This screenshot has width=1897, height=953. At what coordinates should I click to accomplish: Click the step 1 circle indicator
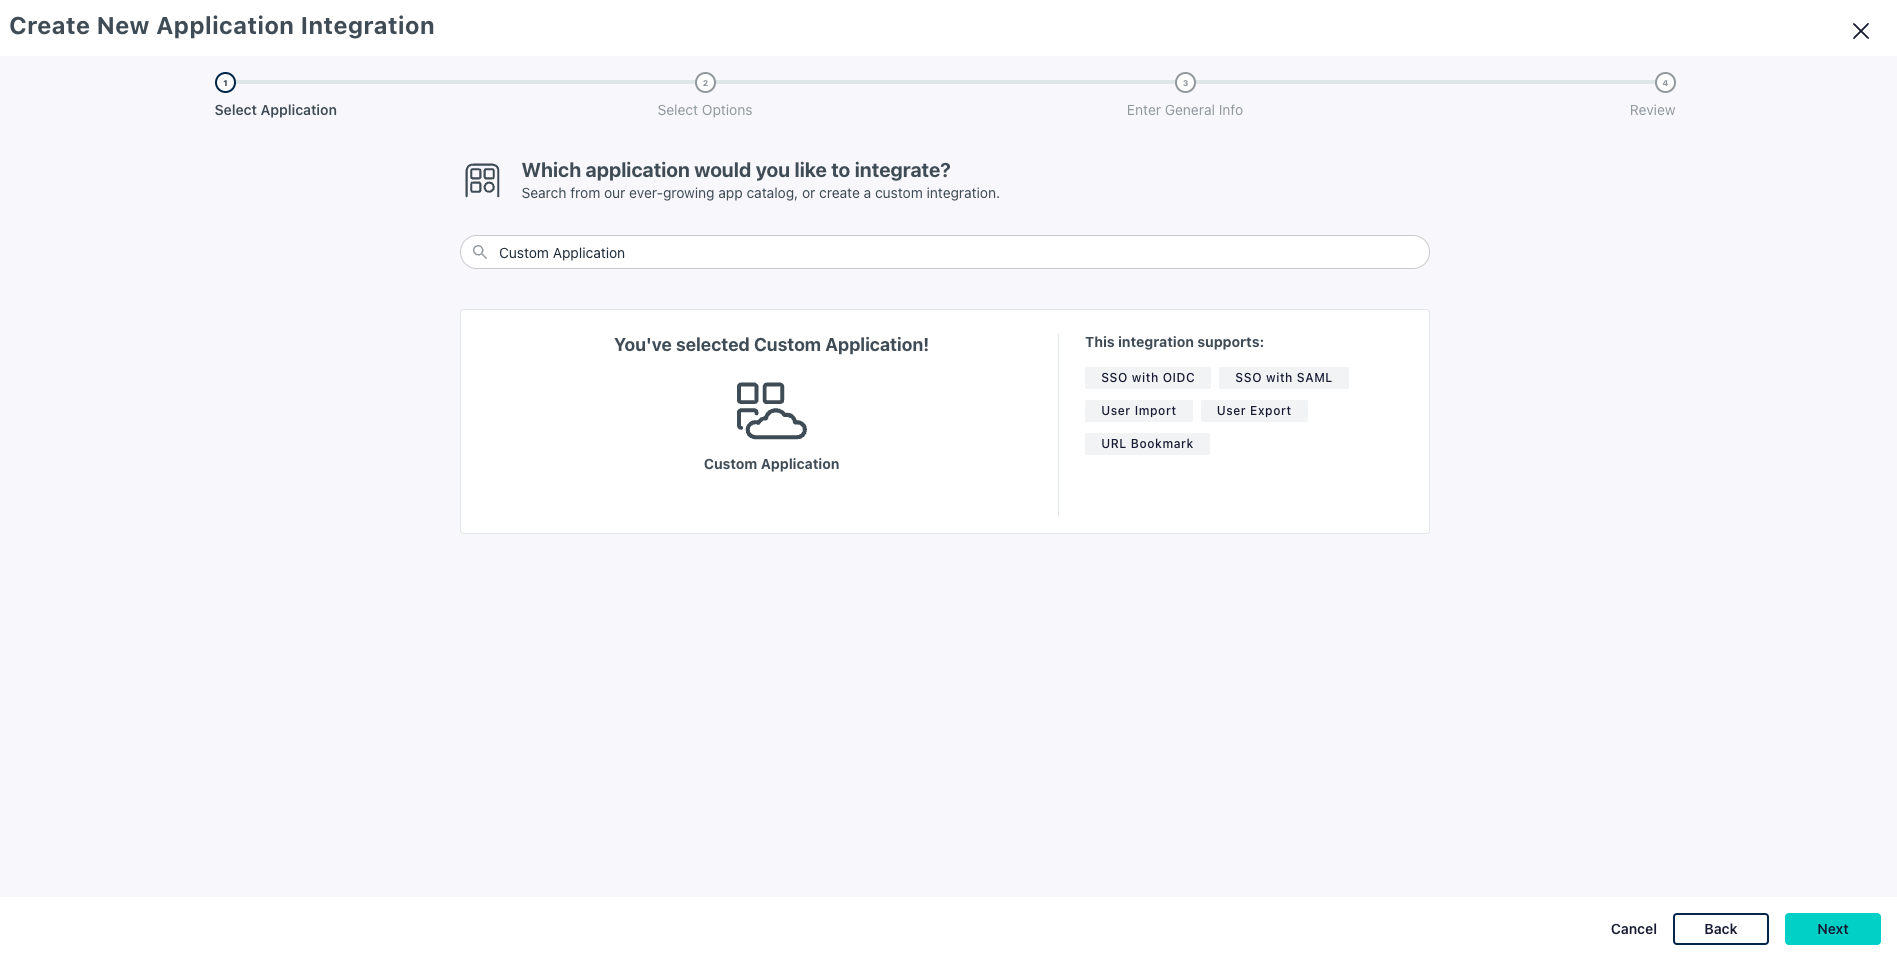(225, 83)
